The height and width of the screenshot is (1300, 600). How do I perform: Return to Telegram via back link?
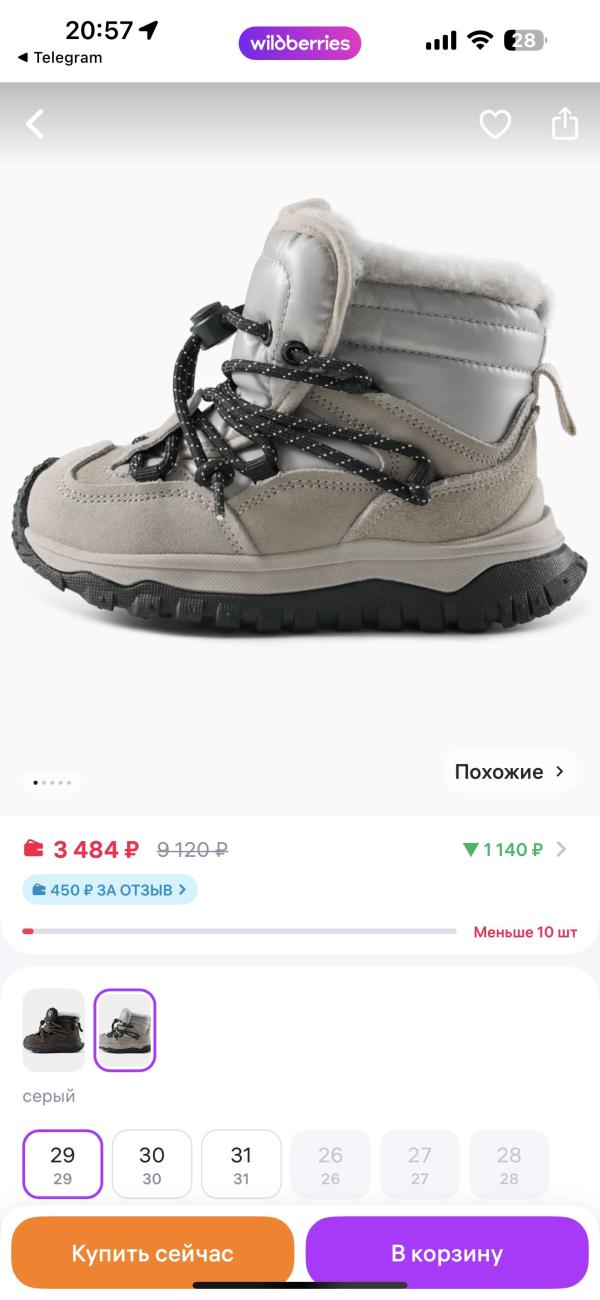click(60, 58)
